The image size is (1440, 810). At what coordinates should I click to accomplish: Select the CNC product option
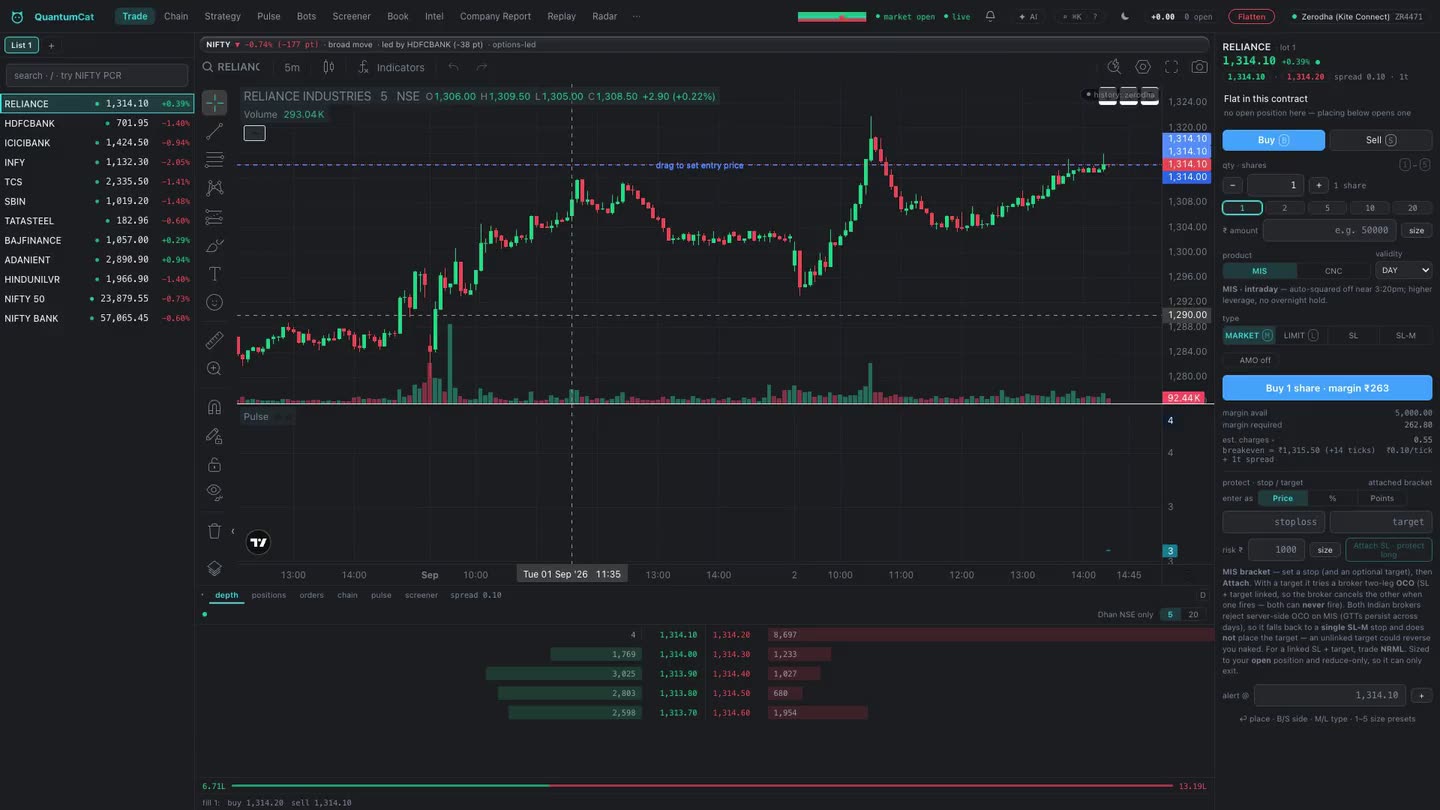point(1333,271)
